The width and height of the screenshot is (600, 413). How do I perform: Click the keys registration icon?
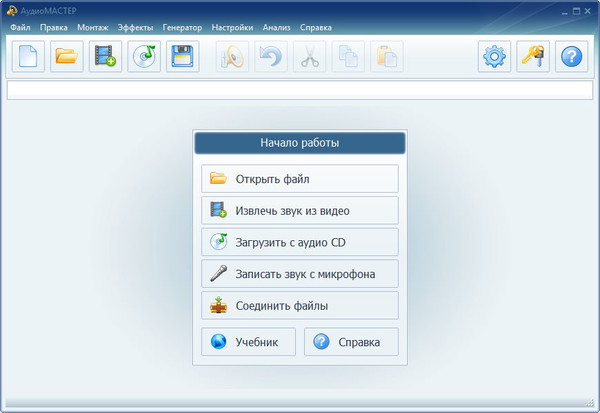pyautogui.click(x=533, y=57)
